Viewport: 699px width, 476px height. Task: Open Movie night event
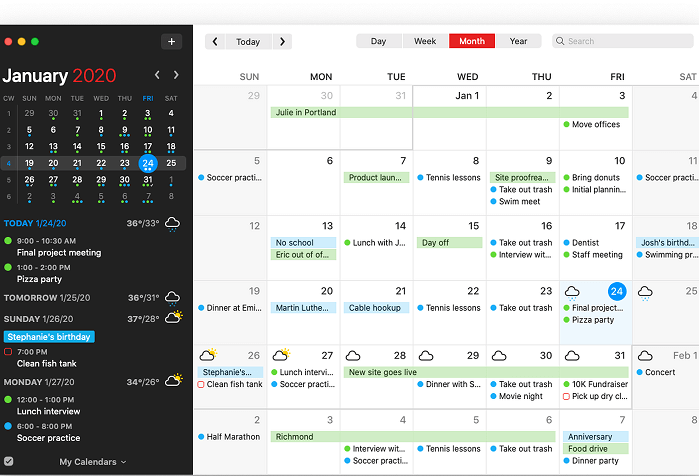coord(517,396)
